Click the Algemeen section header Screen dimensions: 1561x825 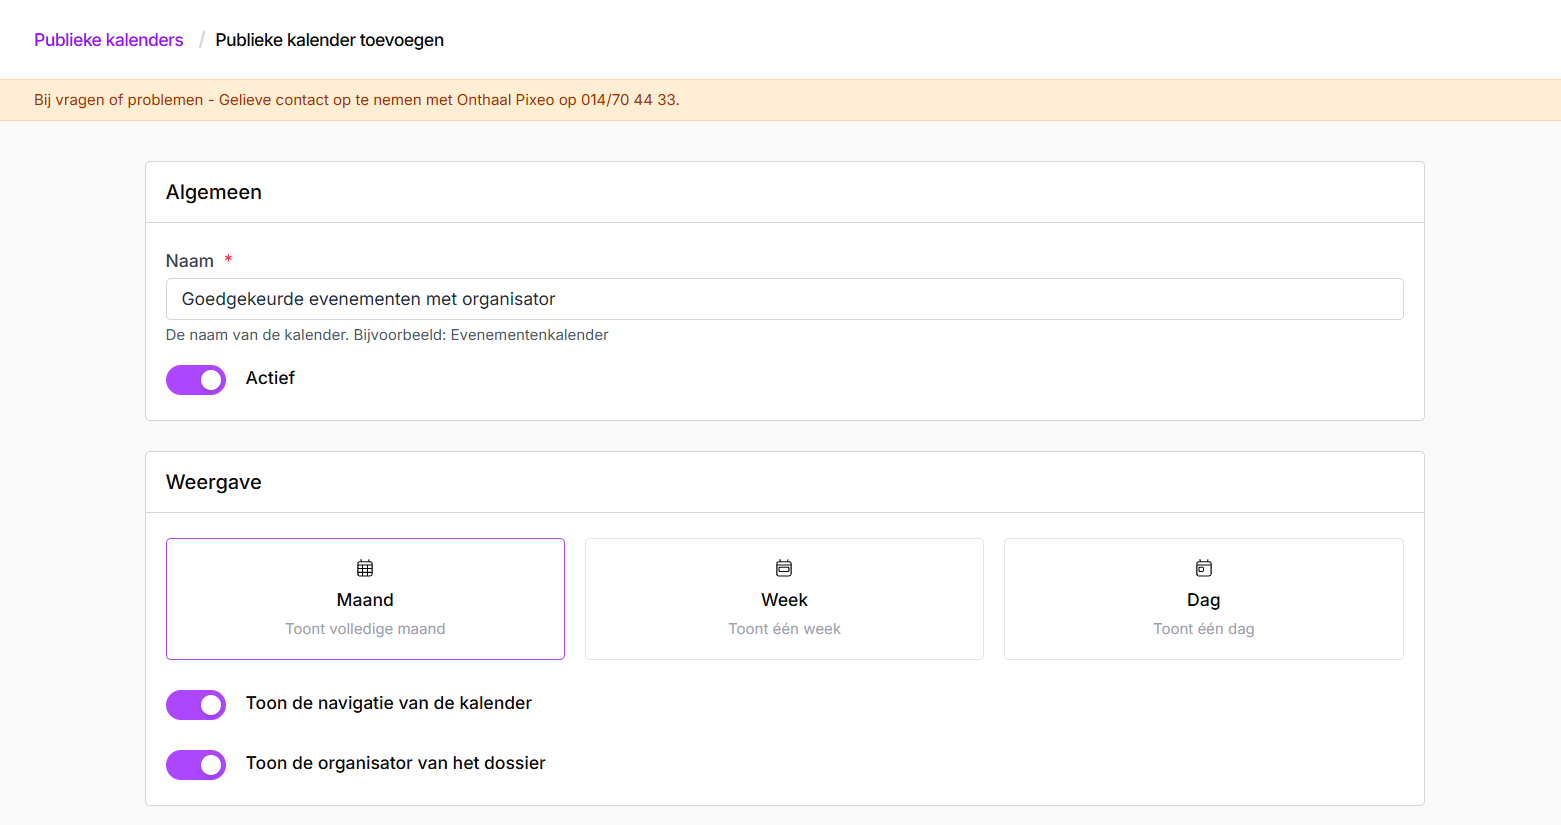click(x=214, y=192)
